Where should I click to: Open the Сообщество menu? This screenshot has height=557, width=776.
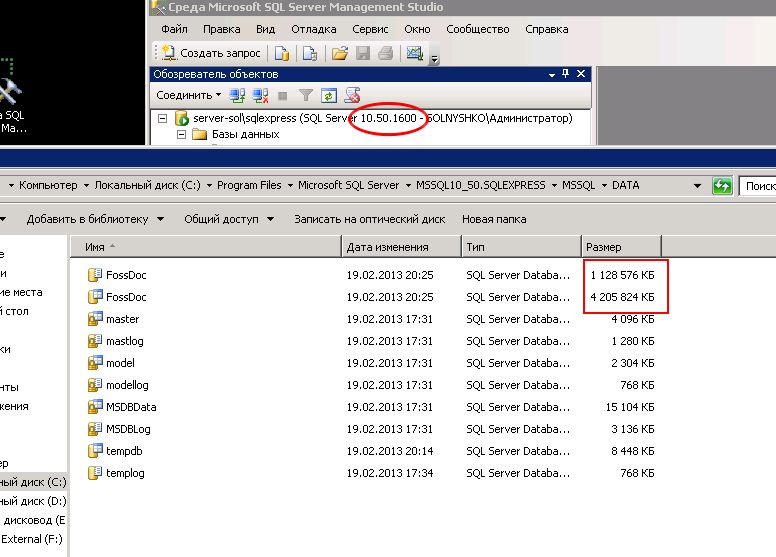click(478, 29)
